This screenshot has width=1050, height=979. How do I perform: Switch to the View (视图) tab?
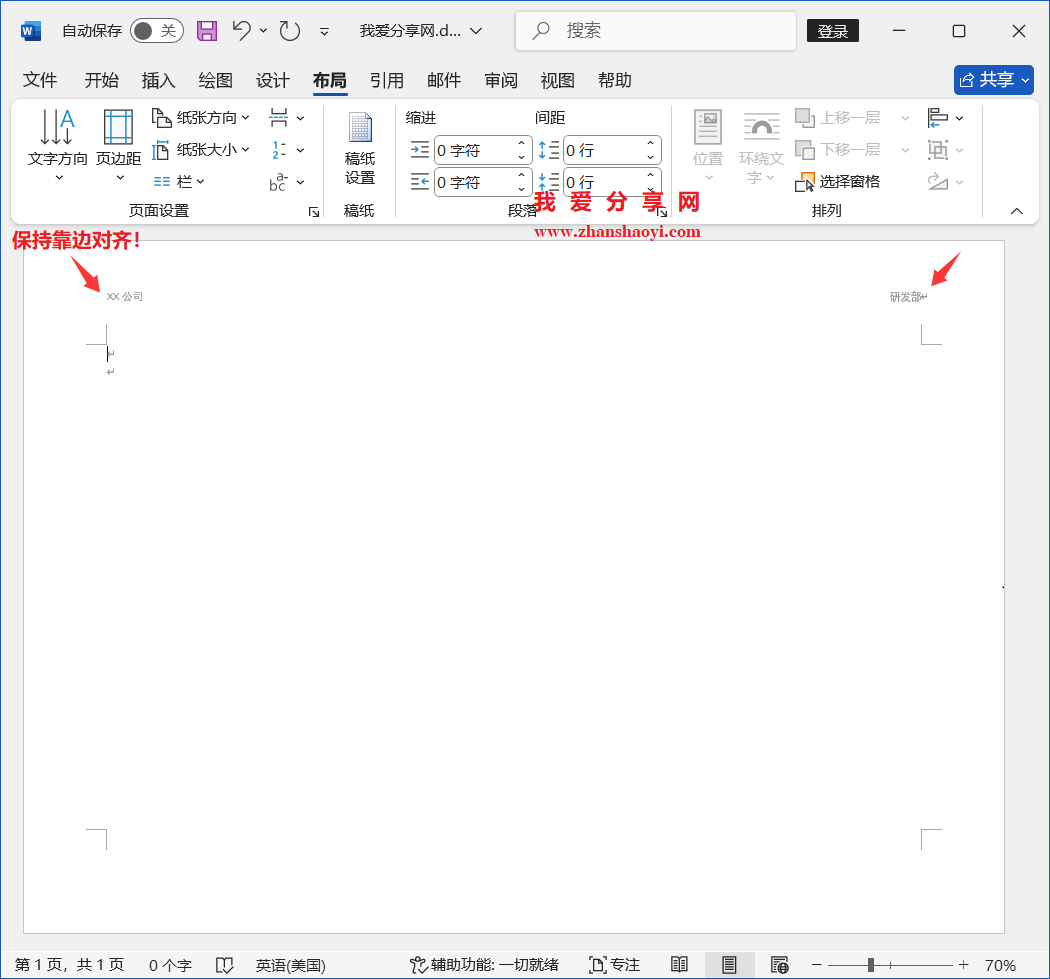(x=557, y=80)
